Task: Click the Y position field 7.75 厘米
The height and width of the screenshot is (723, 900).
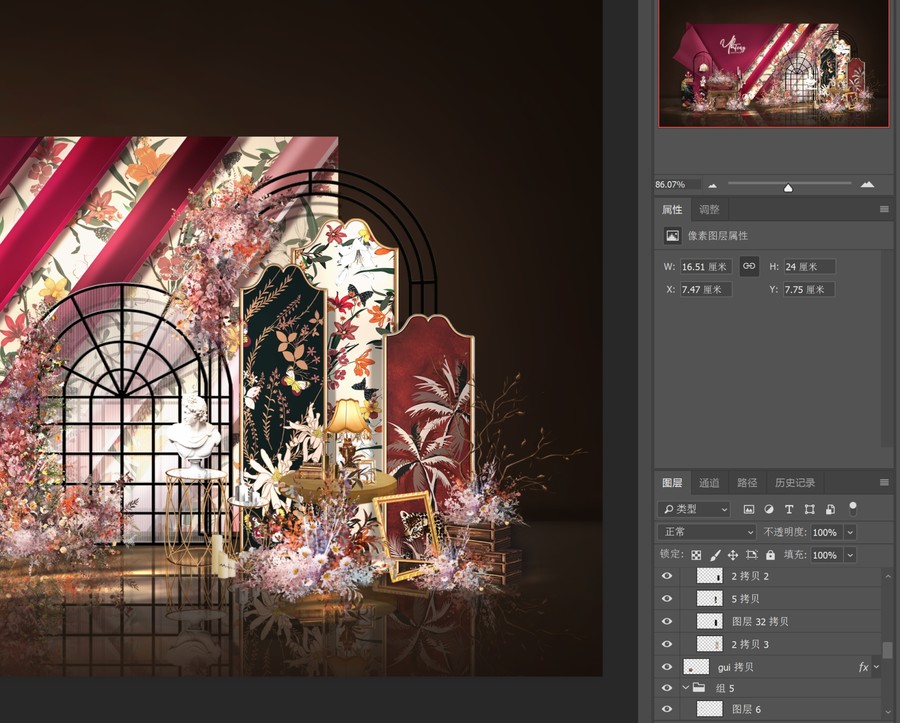Action: (x=809, y=289)
